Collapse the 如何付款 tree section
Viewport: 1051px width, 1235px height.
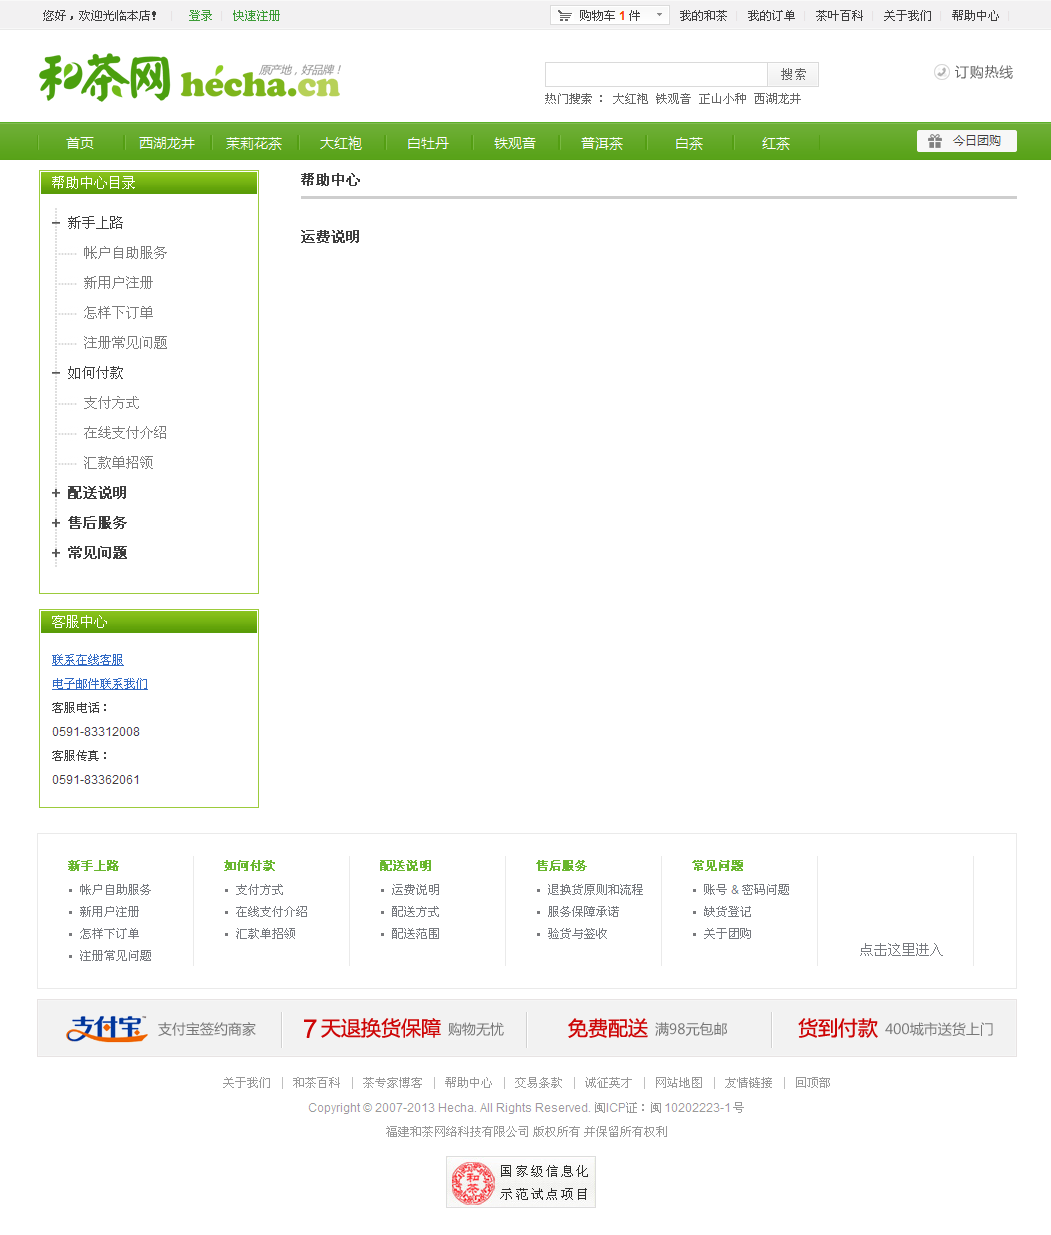tap(56, 373)
